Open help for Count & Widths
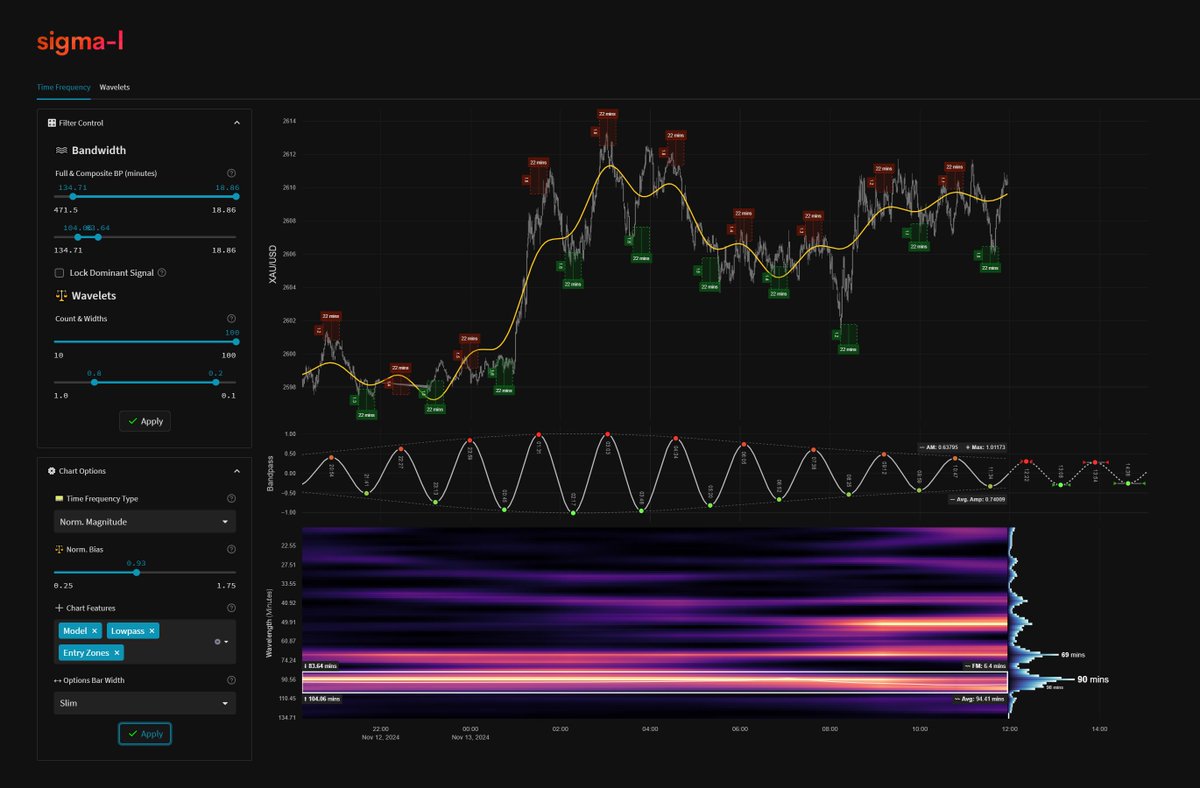 (x=231, y=318)
